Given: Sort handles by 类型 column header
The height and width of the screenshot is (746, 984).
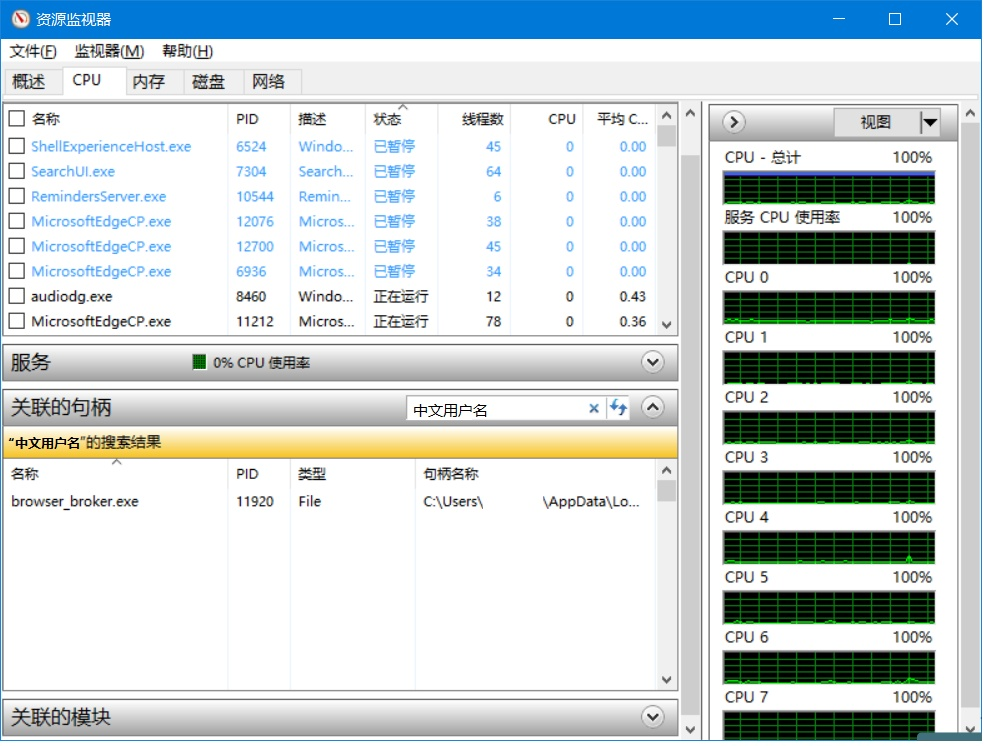Looking at the screenshot, I should (x=352, y=474).
